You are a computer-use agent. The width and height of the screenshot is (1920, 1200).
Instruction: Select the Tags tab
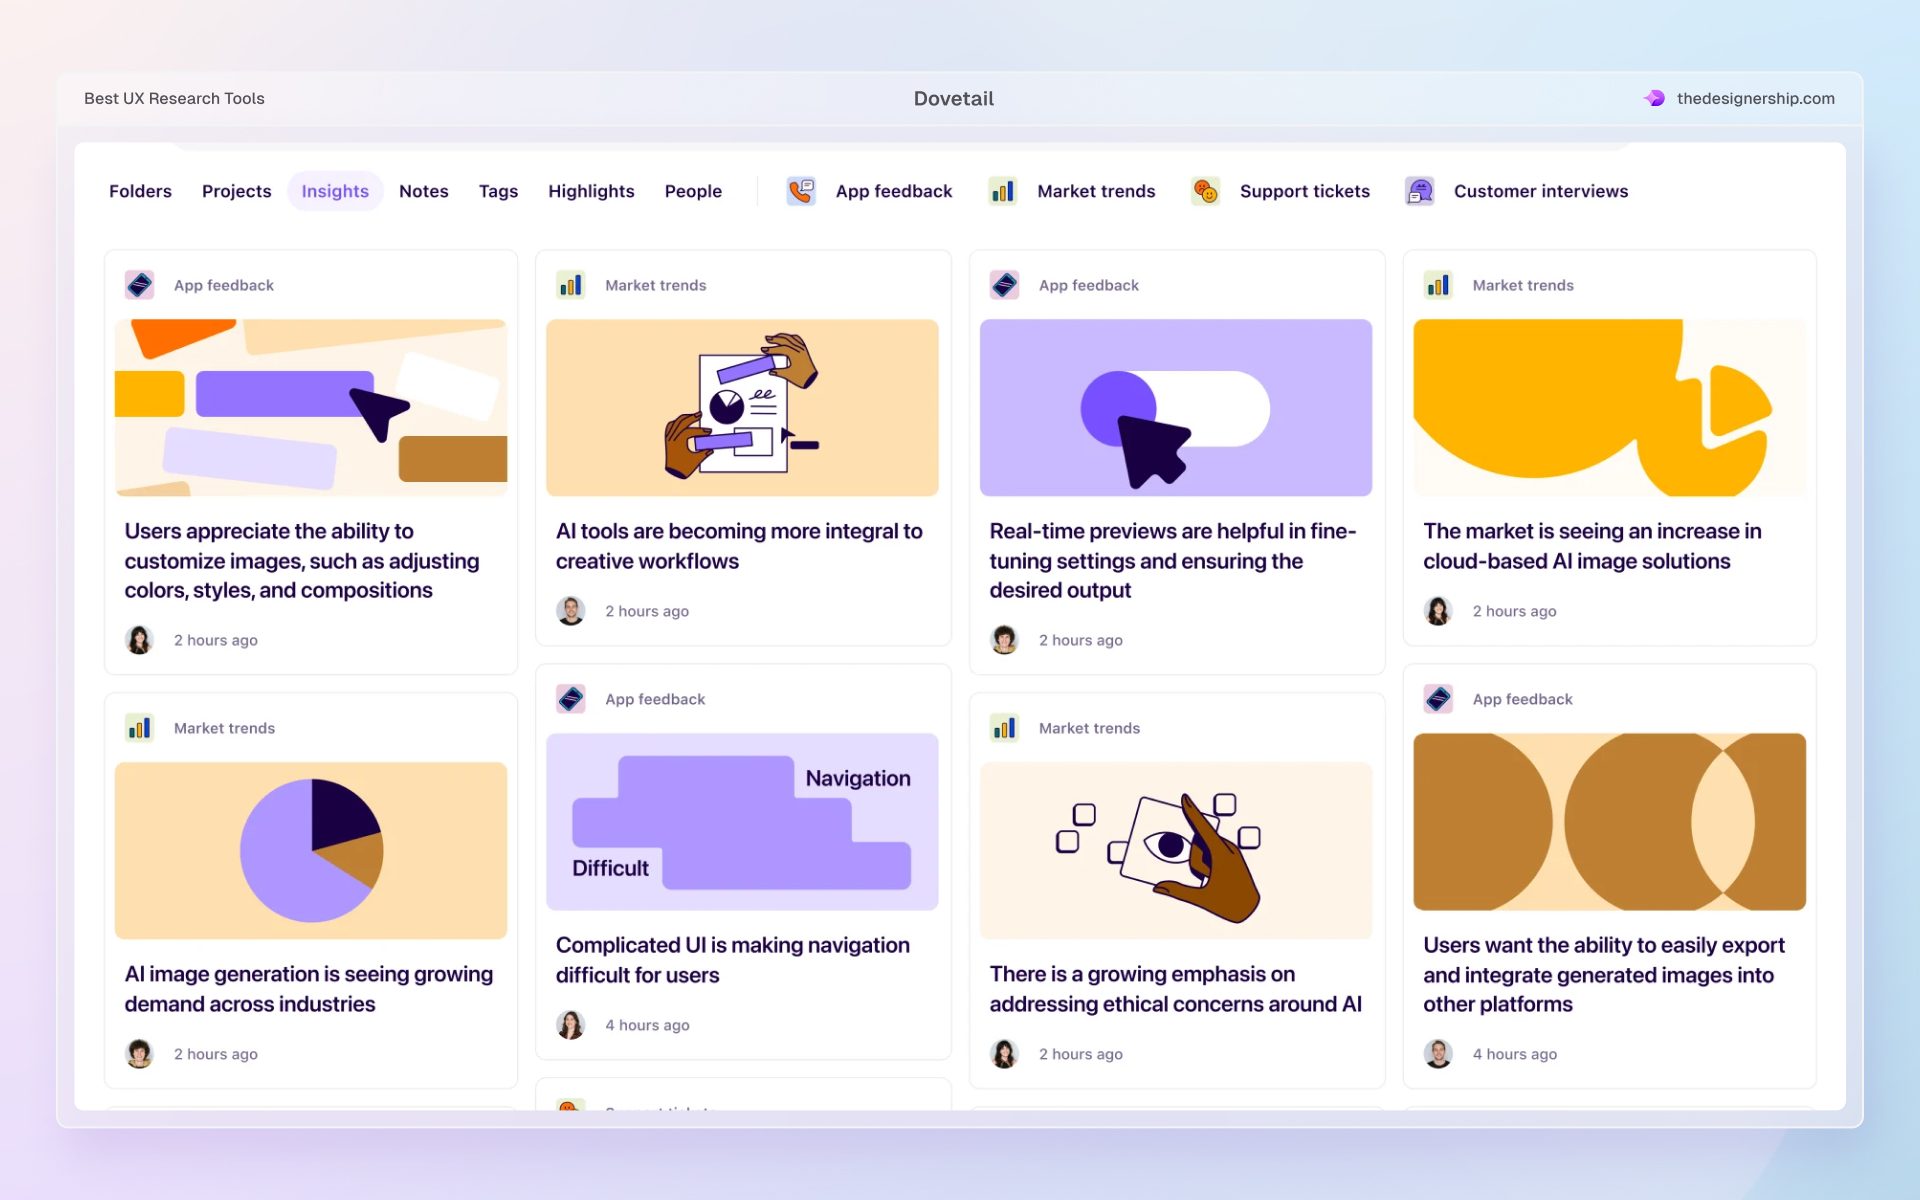498,191
